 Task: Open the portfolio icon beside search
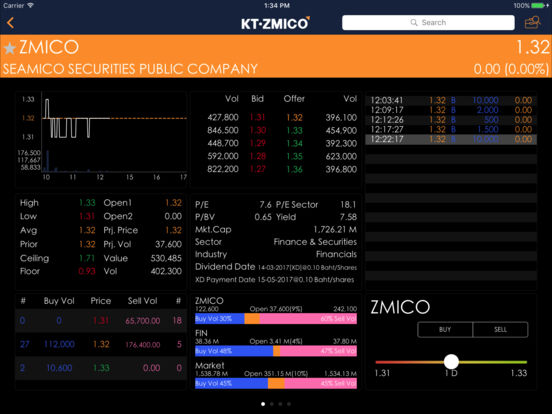532,23
